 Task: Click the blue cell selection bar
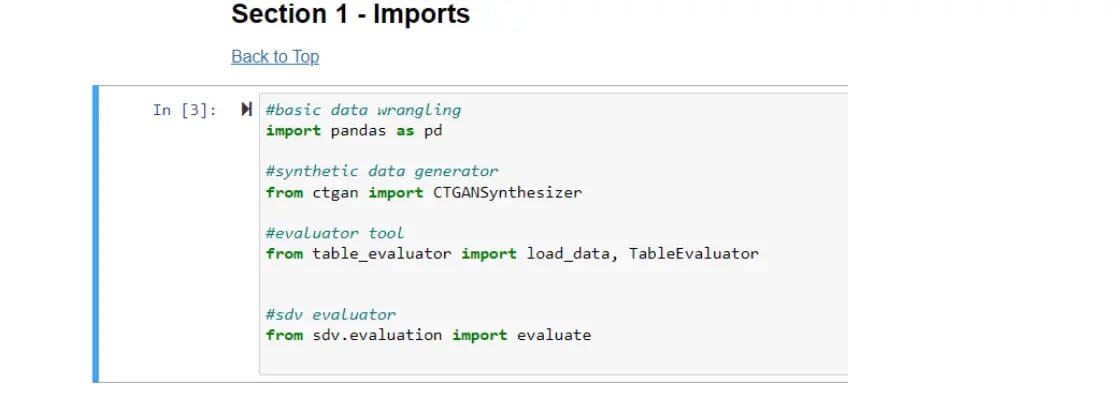click(x=95, y=234)
